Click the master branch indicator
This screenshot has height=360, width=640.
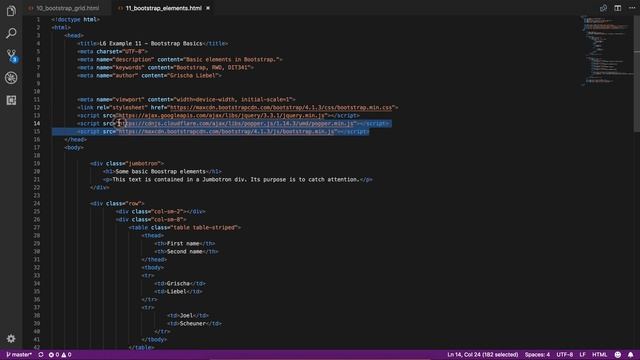coord(19,355)
